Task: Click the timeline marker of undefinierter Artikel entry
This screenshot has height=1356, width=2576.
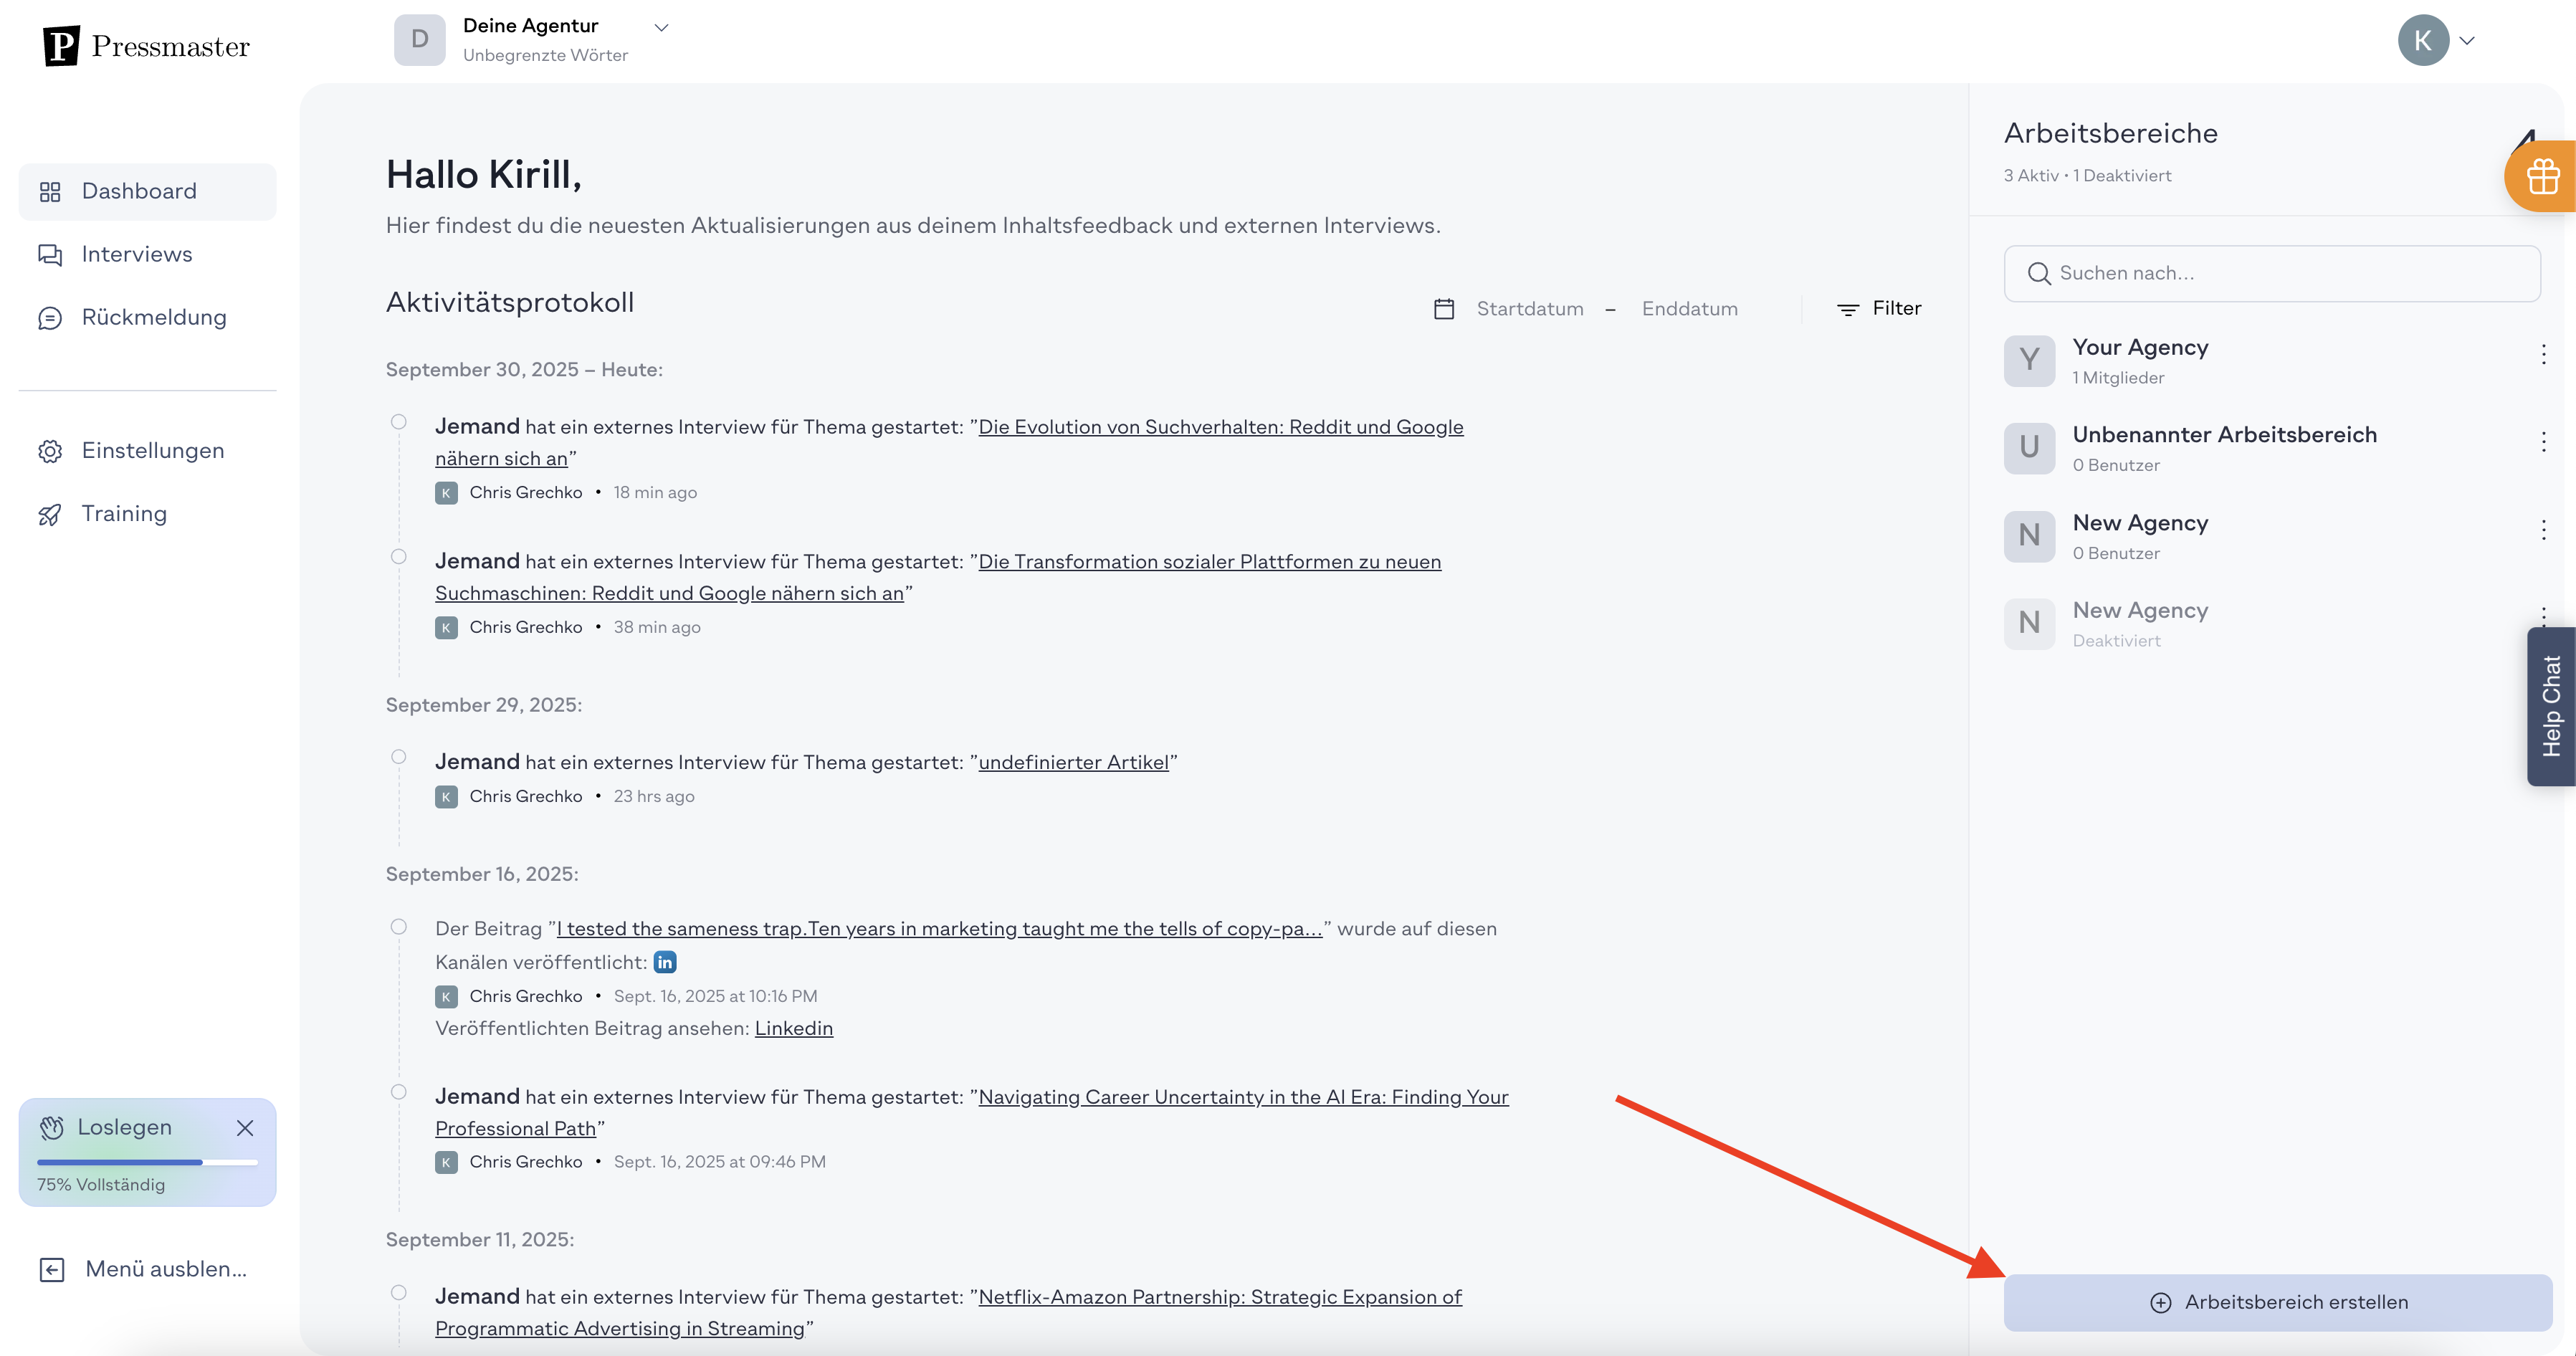Action: 399,757
